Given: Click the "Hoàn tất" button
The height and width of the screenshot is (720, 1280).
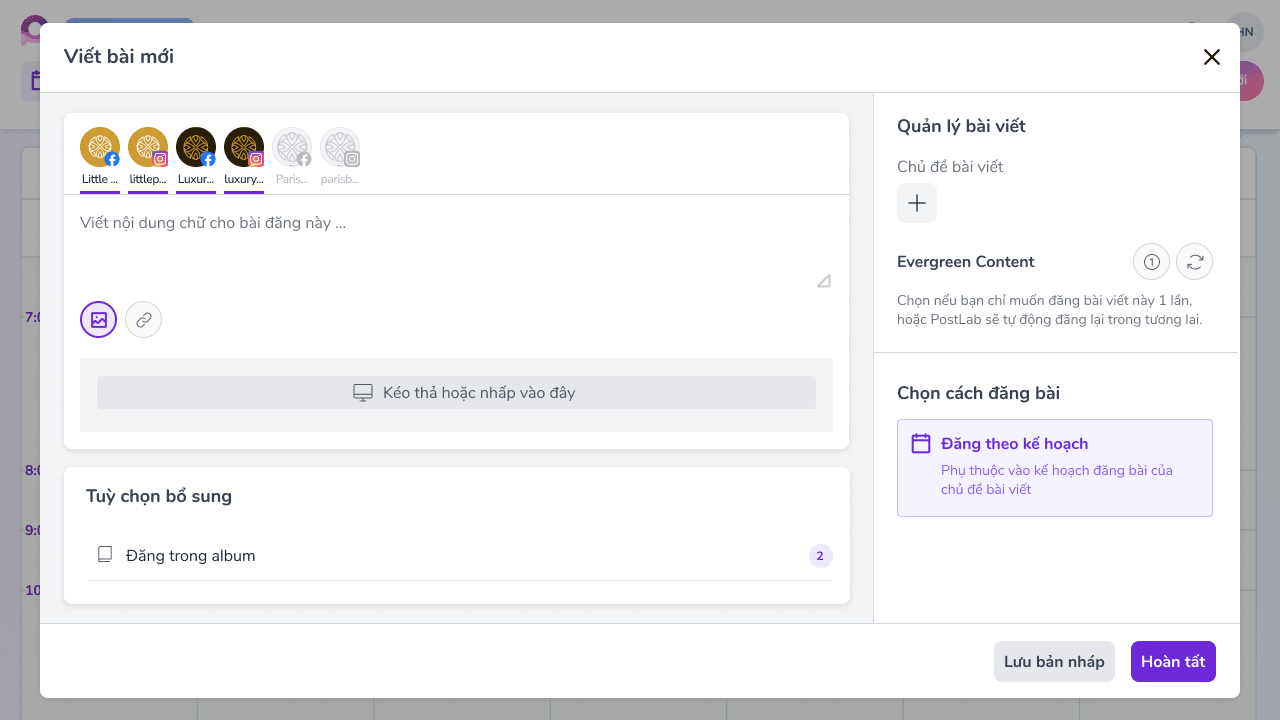Looking at the screenshot, I should click(x=1173, y=661).
